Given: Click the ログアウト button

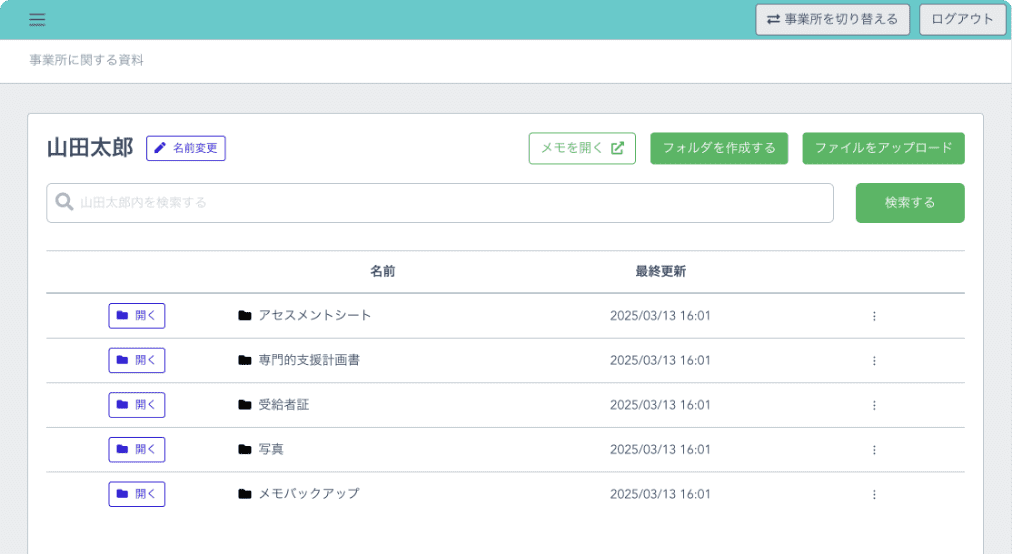Looking at the screenshot, I should coord(962,19).
